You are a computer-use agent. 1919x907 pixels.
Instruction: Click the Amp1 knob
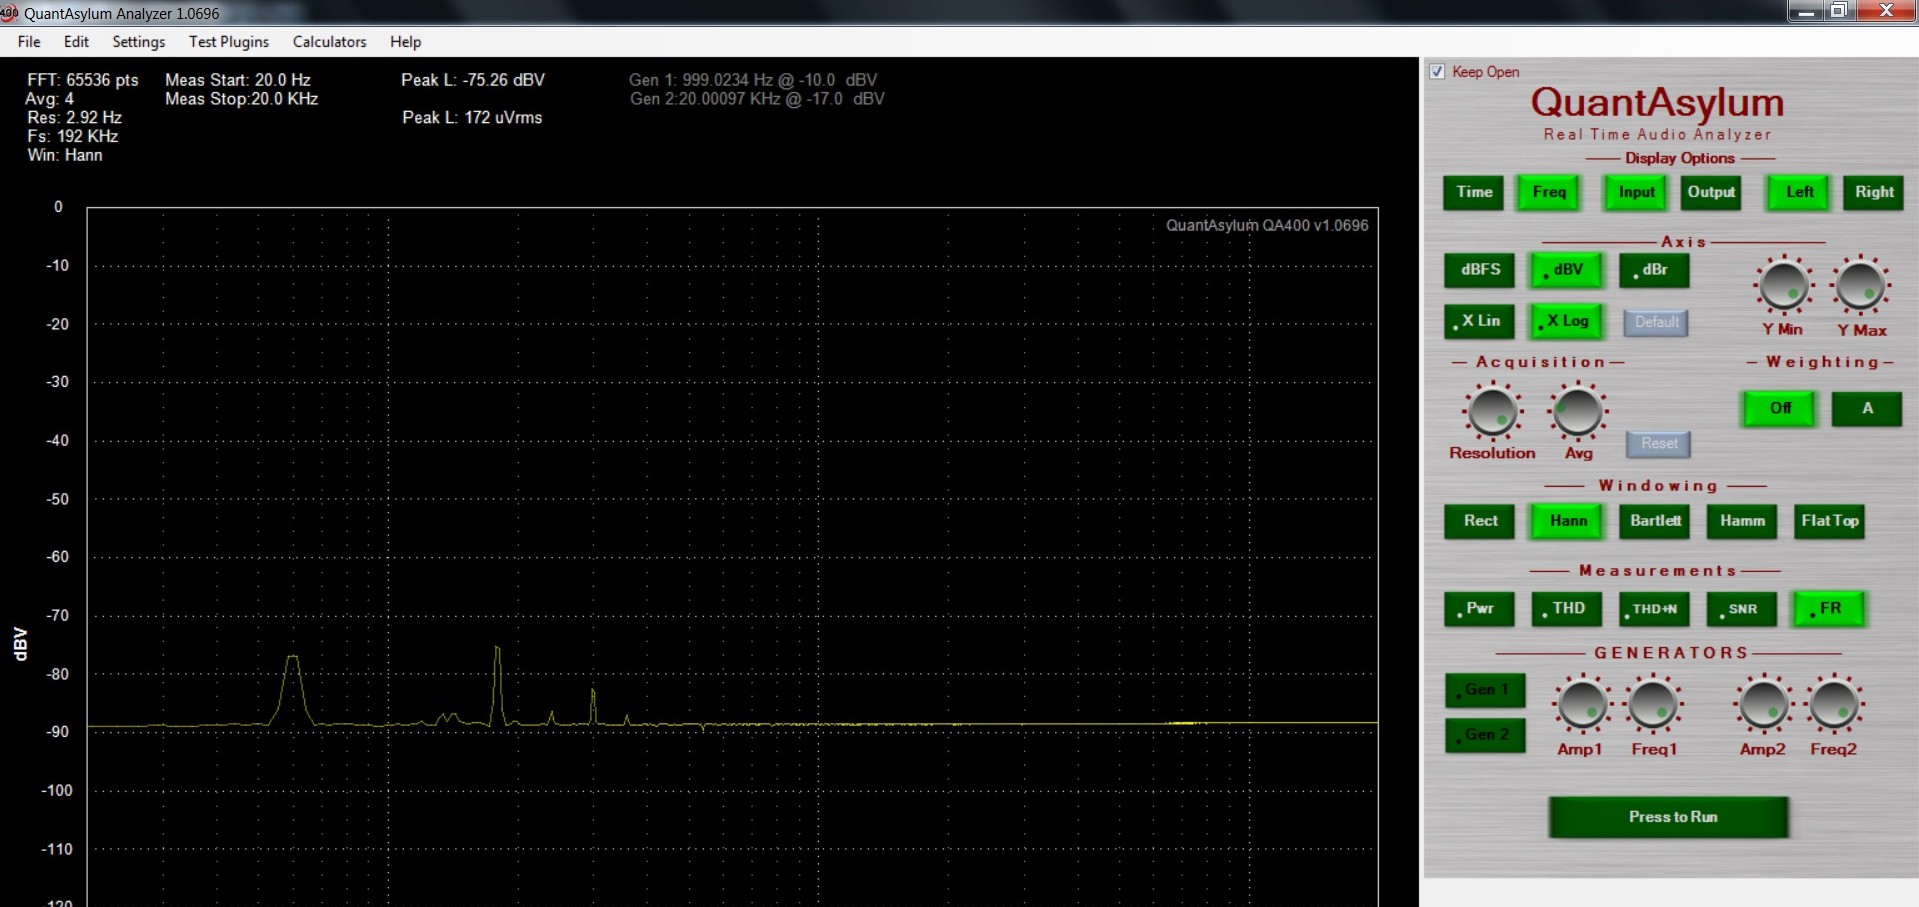pos(1581,703)
